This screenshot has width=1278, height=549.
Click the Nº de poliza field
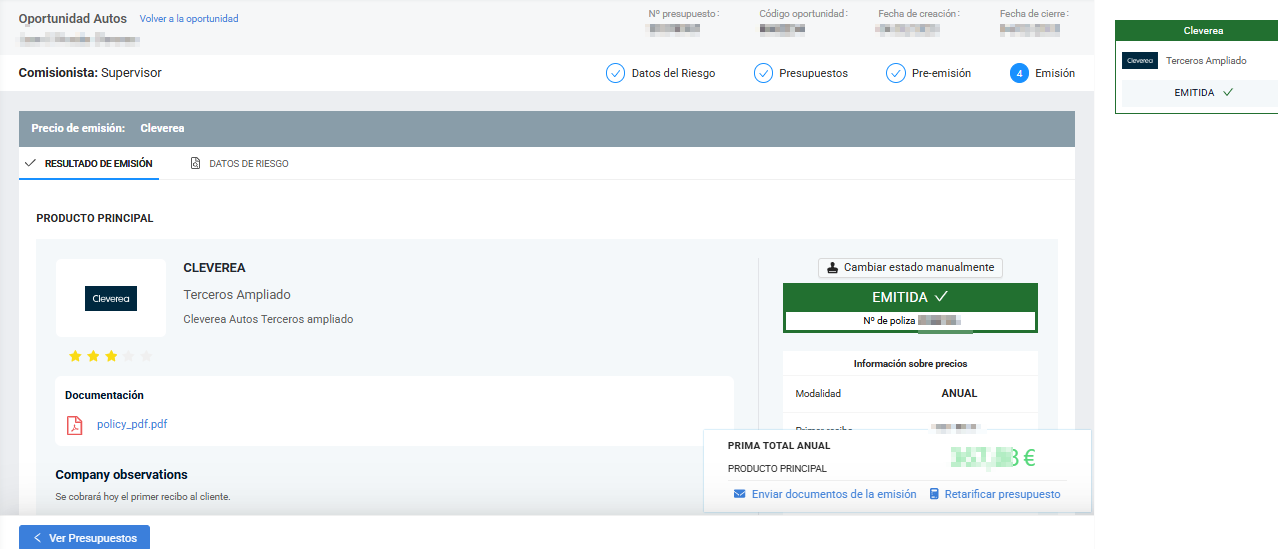point(910,321)
